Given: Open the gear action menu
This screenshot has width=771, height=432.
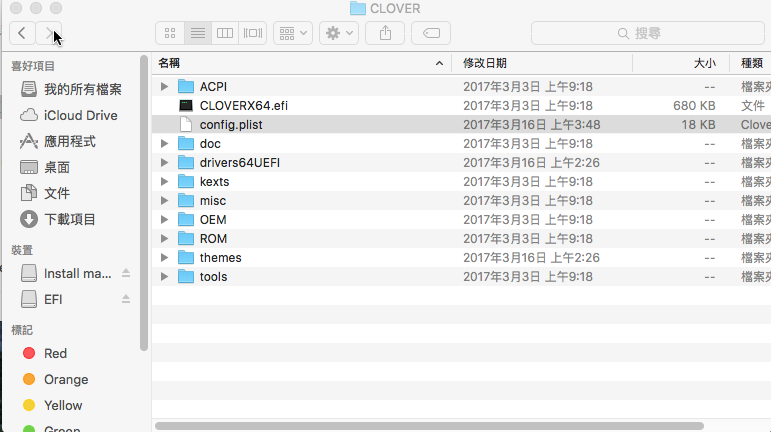Looking at the screenshot, I should 339,33.
